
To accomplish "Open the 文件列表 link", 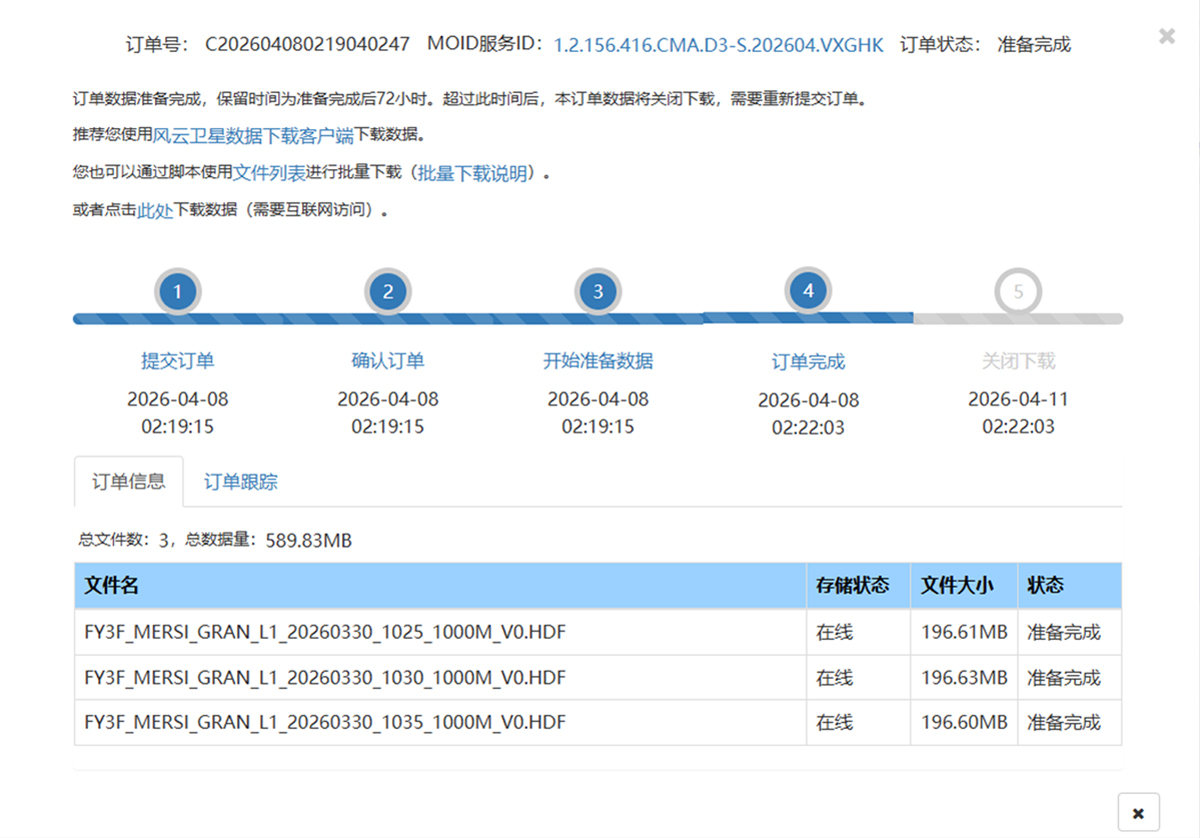I will point(270,173).
